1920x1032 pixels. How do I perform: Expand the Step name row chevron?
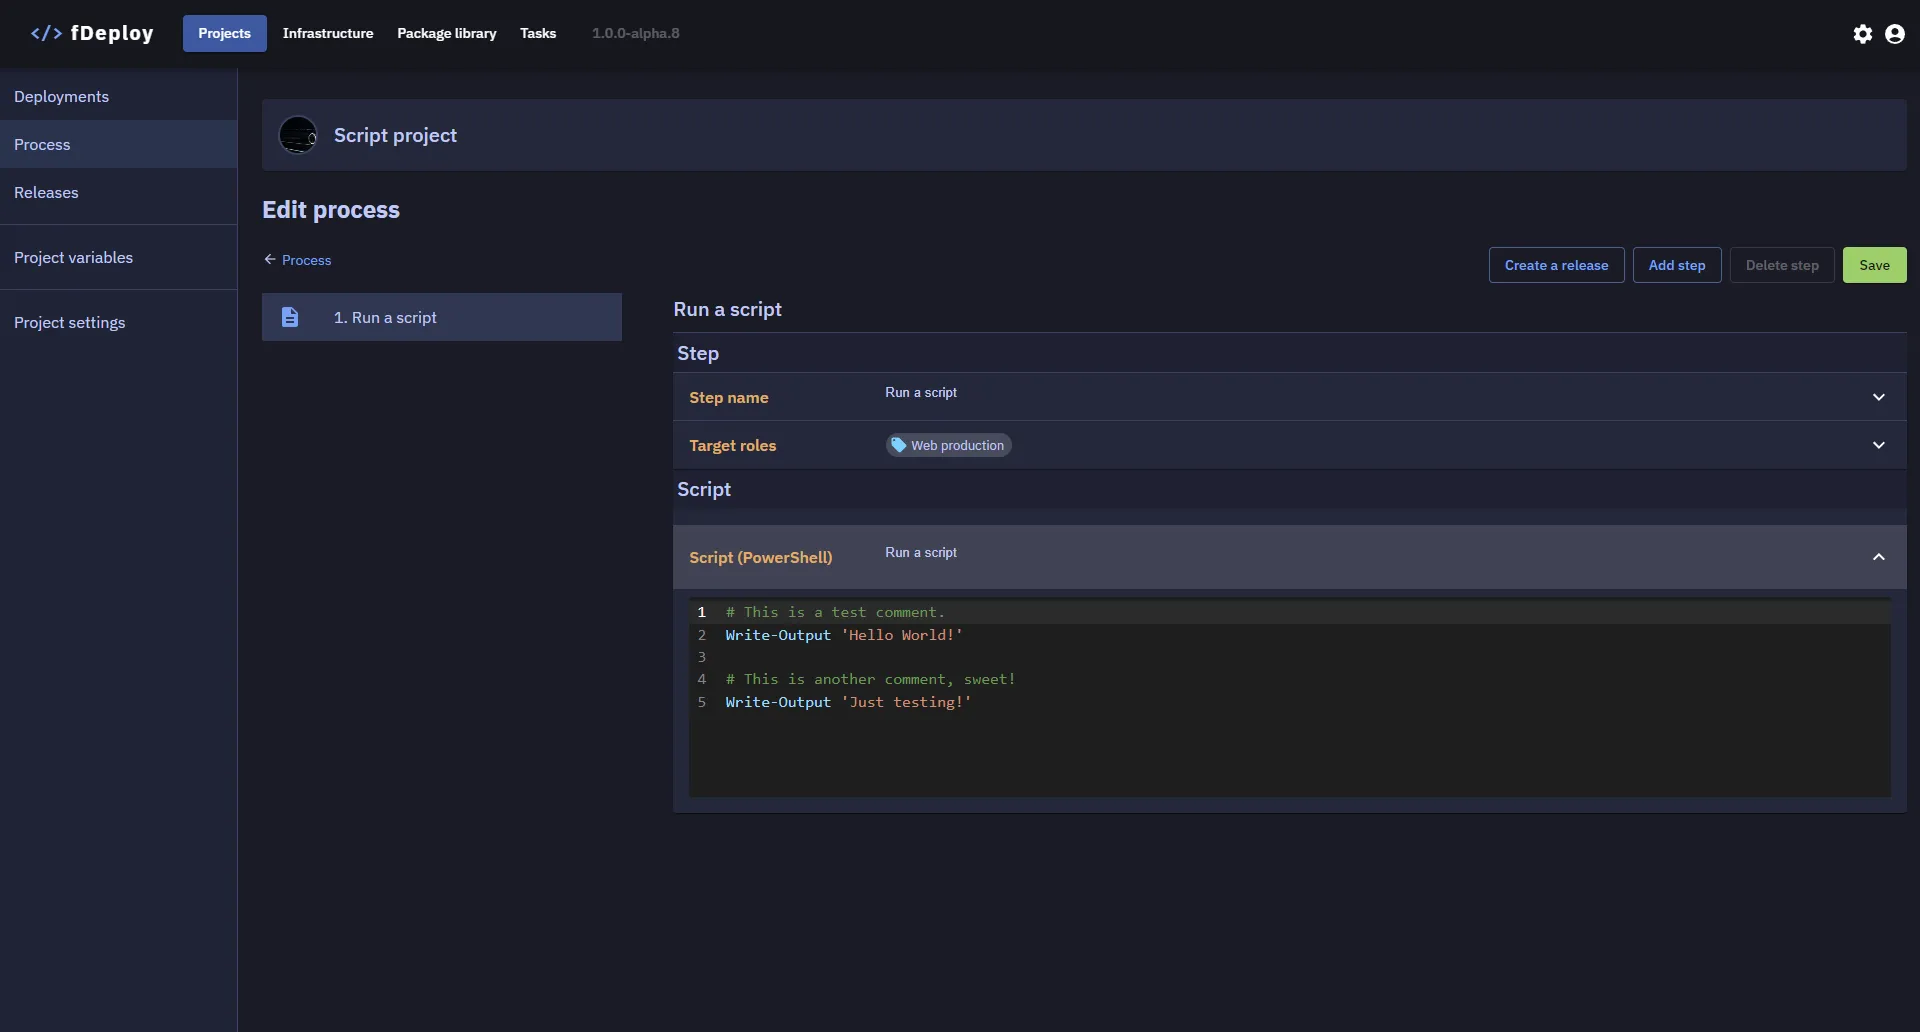(x=1878, y=397)
